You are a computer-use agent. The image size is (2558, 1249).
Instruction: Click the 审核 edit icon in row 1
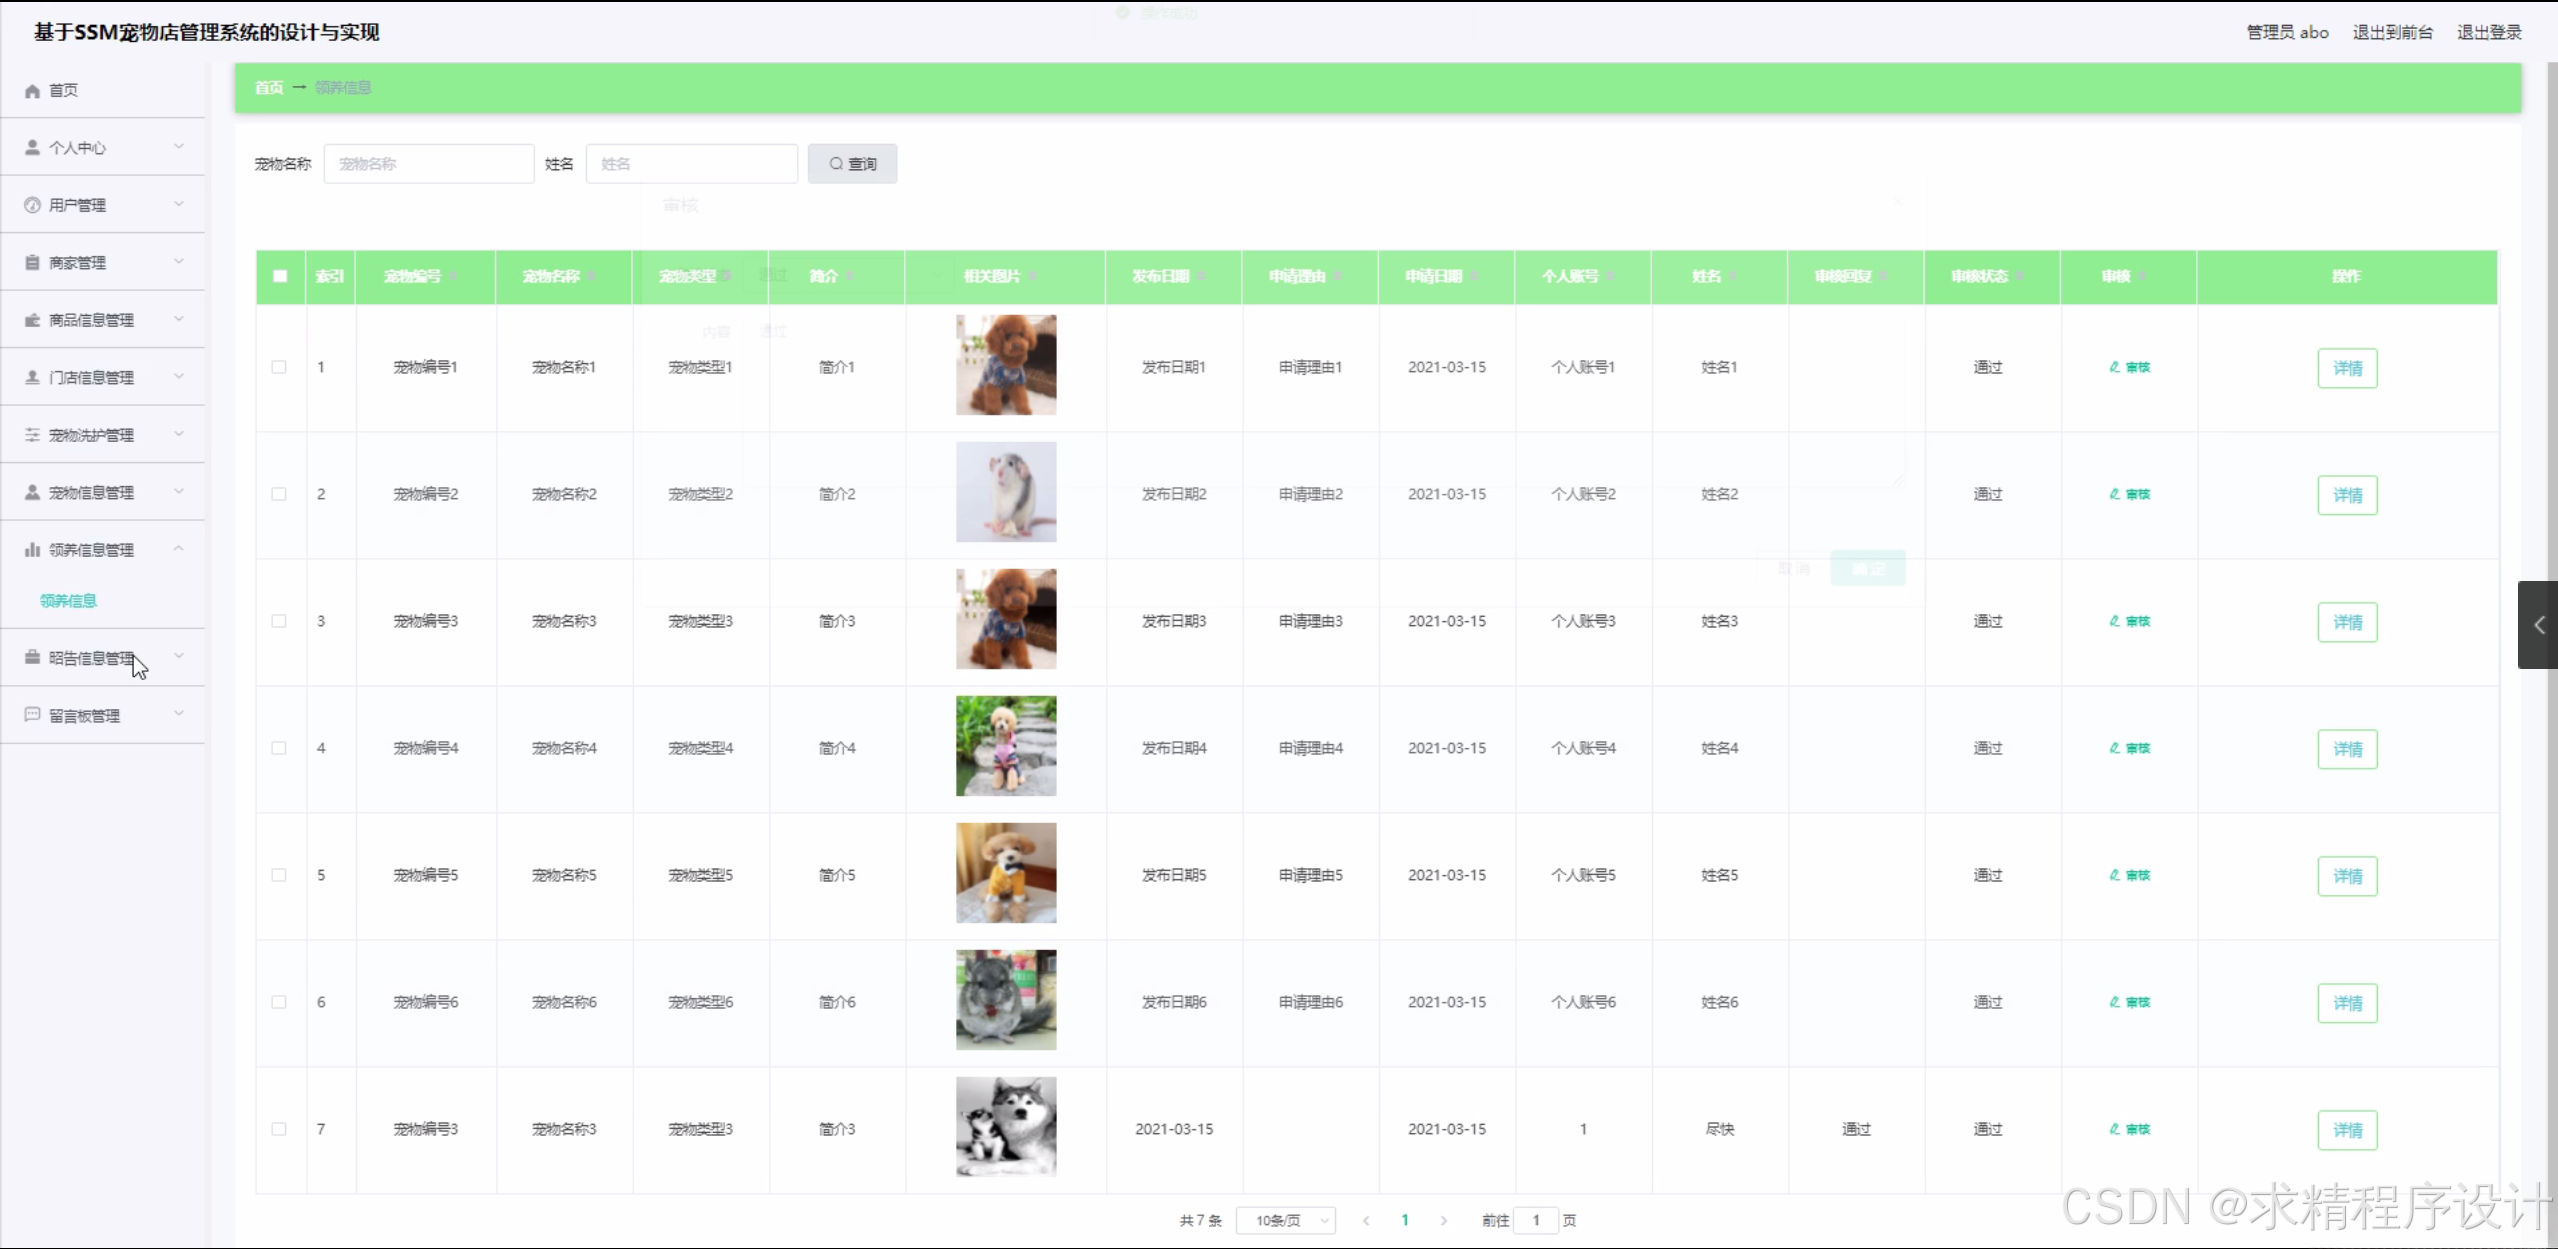(x=2114, y=367)
